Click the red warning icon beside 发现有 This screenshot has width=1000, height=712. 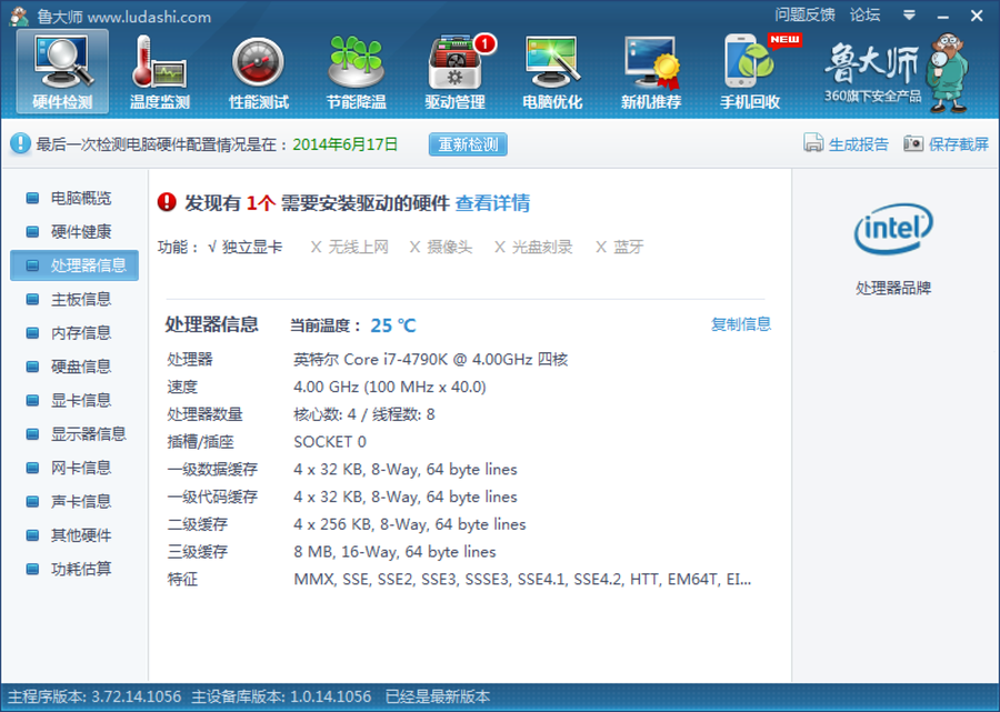pyautogui.click(x=166, y=202)
